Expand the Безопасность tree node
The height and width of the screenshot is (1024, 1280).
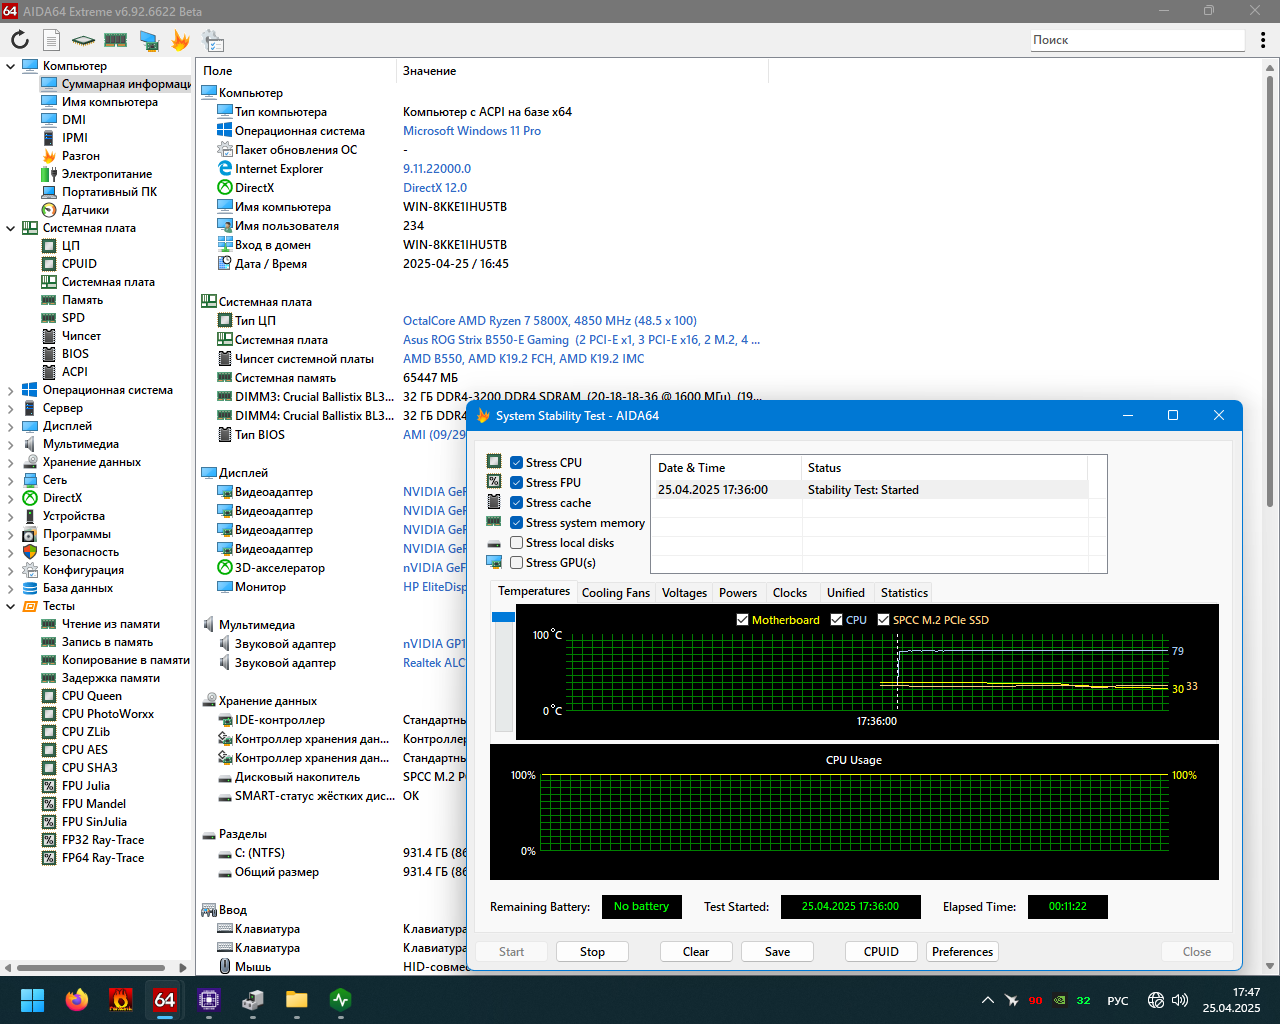[11, 552]
